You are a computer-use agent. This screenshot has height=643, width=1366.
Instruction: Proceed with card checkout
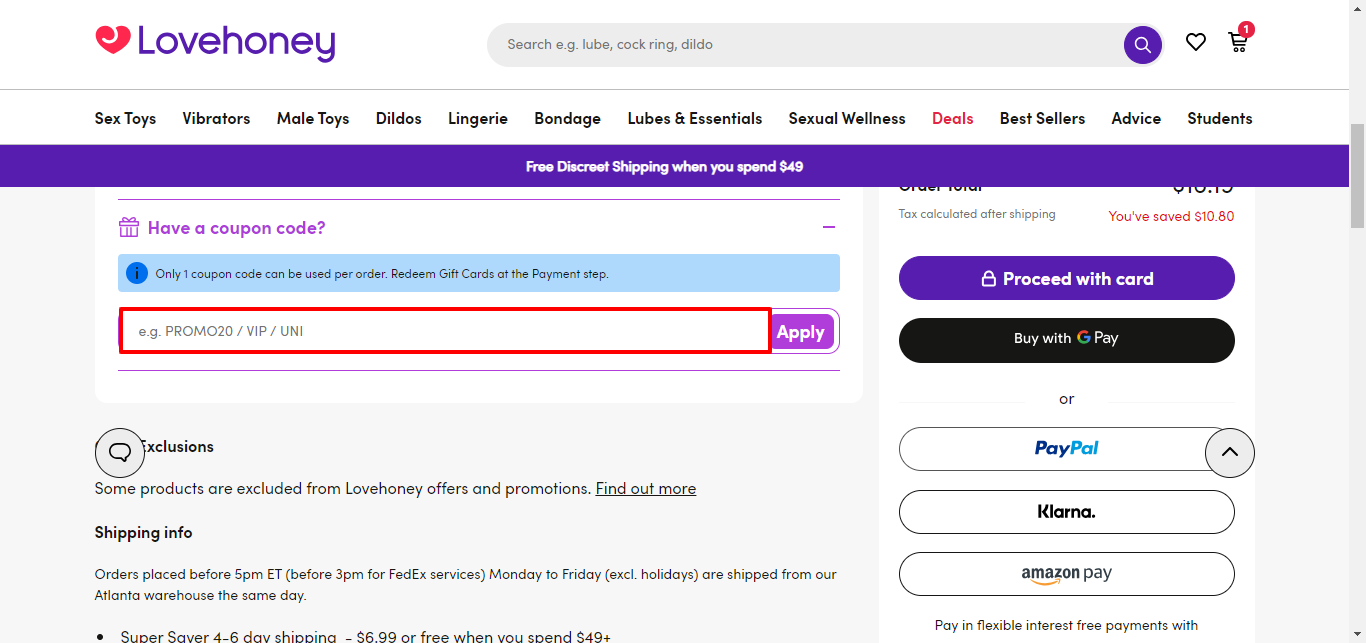[x=1067, y=278]
